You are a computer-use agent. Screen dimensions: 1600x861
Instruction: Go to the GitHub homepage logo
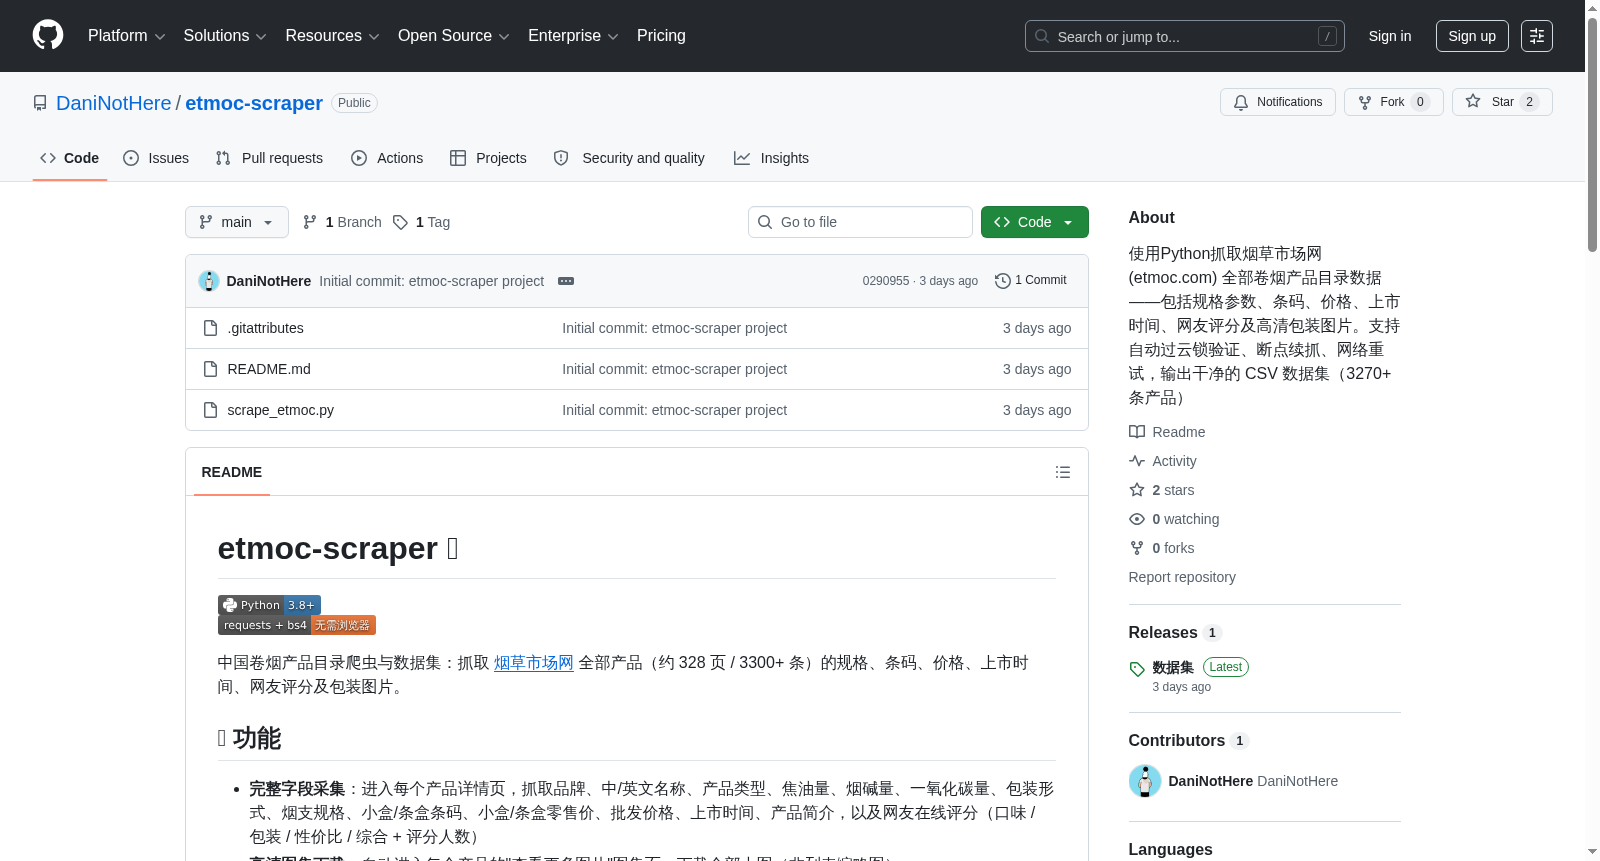click(x=48, y=36)
